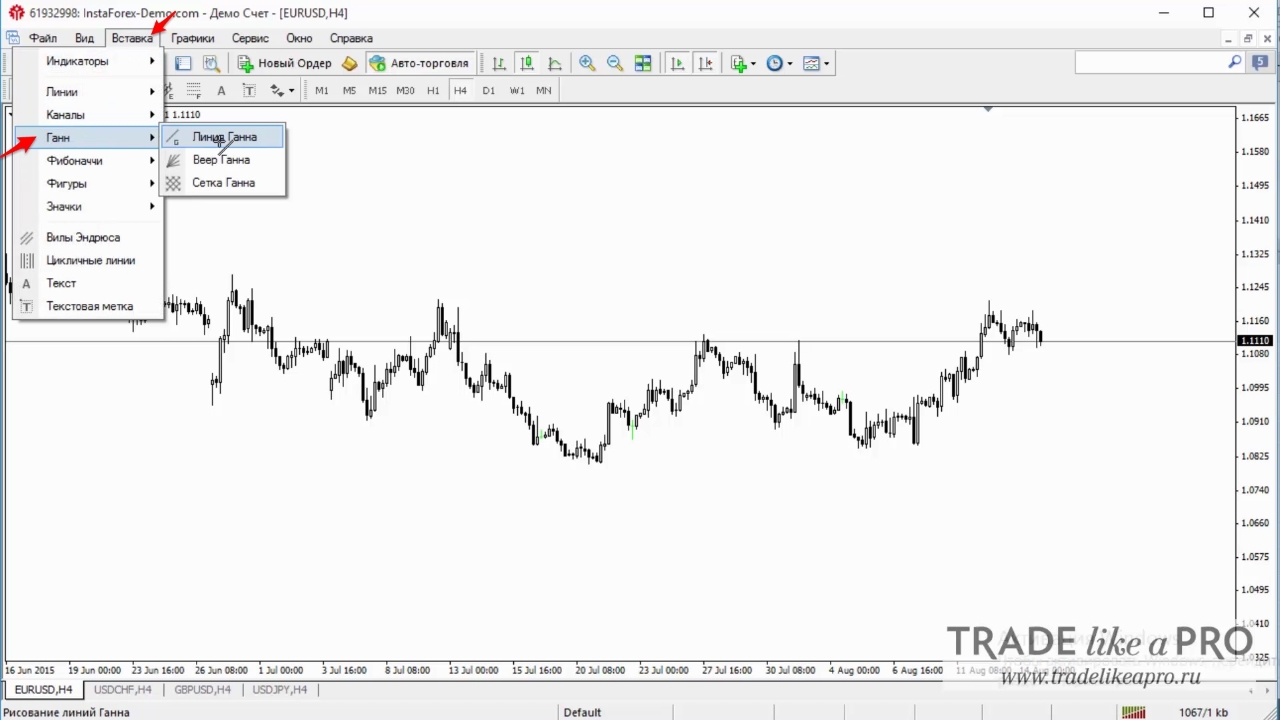This screenshot has width=1280, height=720.
Task: Switch chart to bar chart view
Action: [x=499, y=63]
